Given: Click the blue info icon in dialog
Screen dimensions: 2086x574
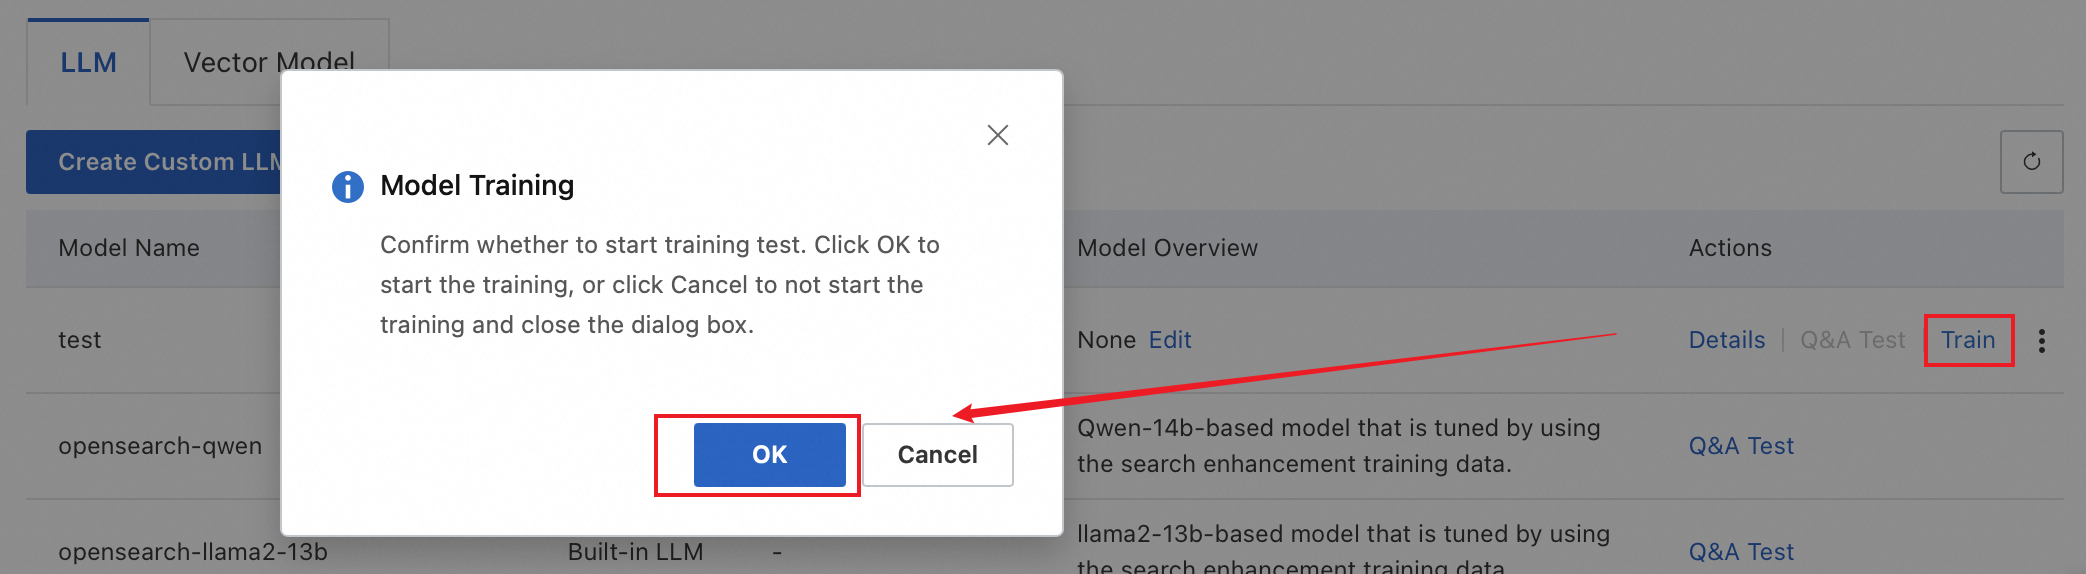Looking at the screenshot, I should coord(348,187).
